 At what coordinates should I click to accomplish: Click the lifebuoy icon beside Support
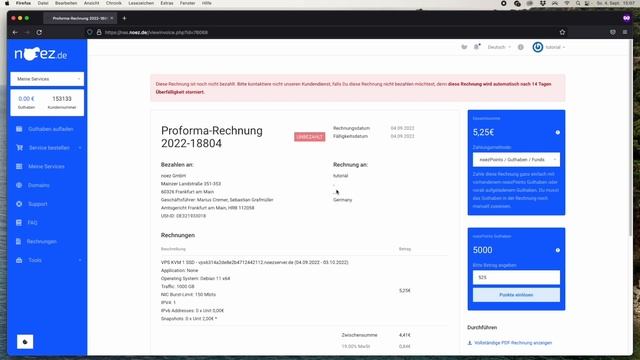pos(19,204)
